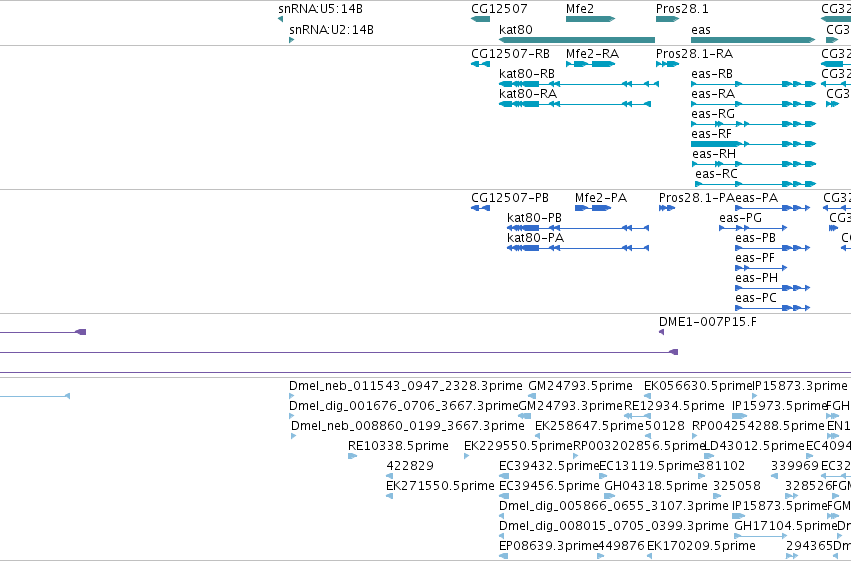Click the Dmel_neb_008860_0199_3667.3prime label

[408, 426]
